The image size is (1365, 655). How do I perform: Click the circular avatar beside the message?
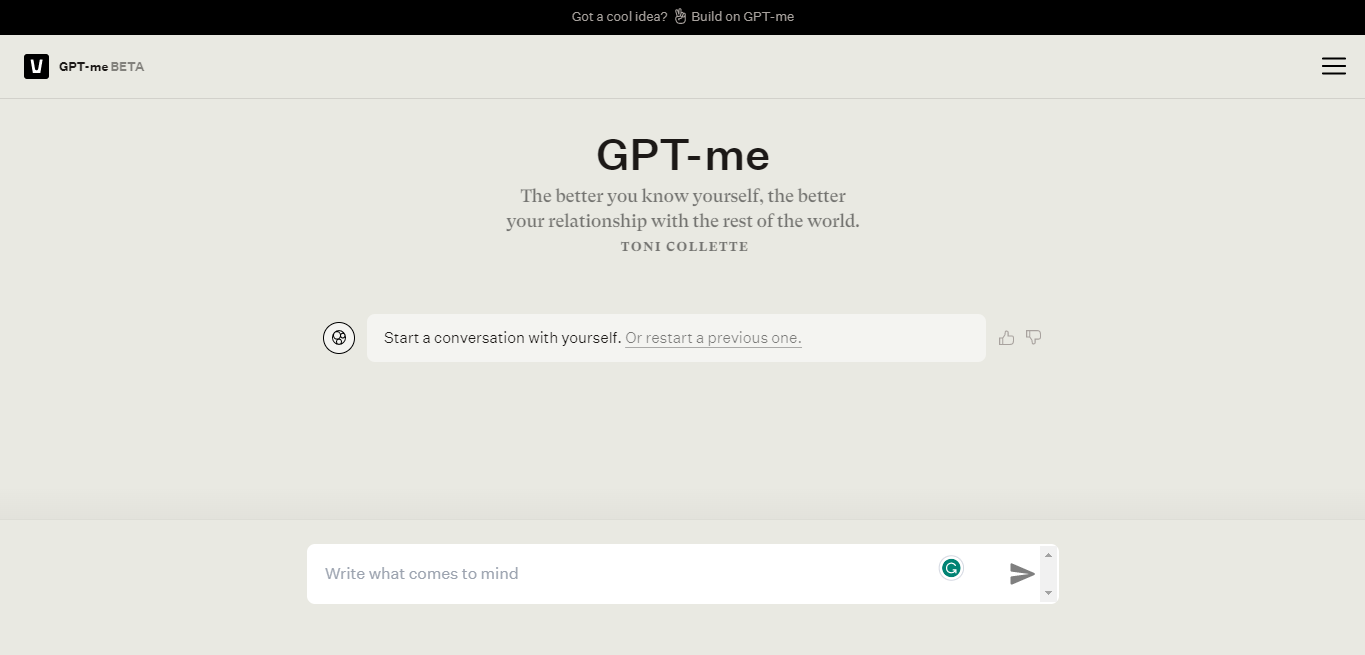click(339, 338)
